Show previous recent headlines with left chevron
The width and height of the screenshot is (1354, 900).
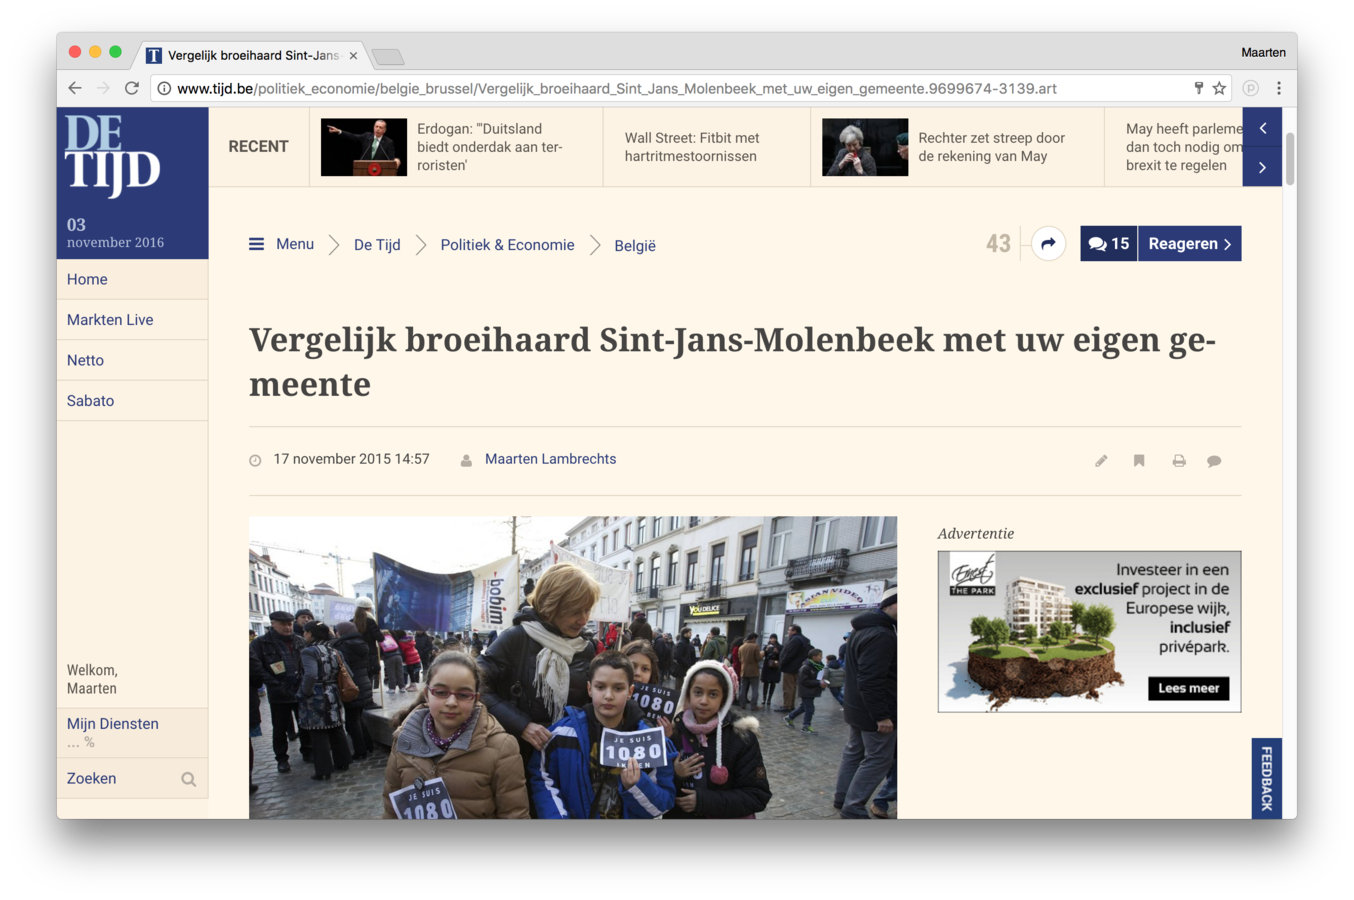click(1262, 128)
